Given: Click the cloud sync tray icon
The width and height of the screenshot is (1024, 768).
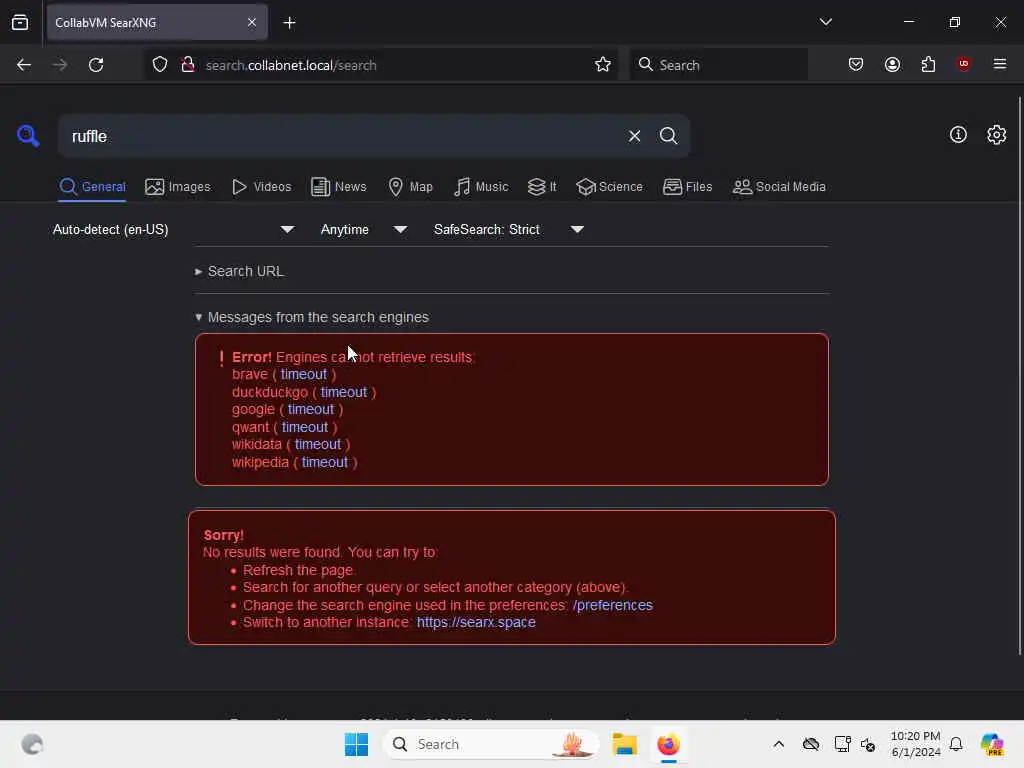Looking at the screenshot, I should [x=810, y=744].
